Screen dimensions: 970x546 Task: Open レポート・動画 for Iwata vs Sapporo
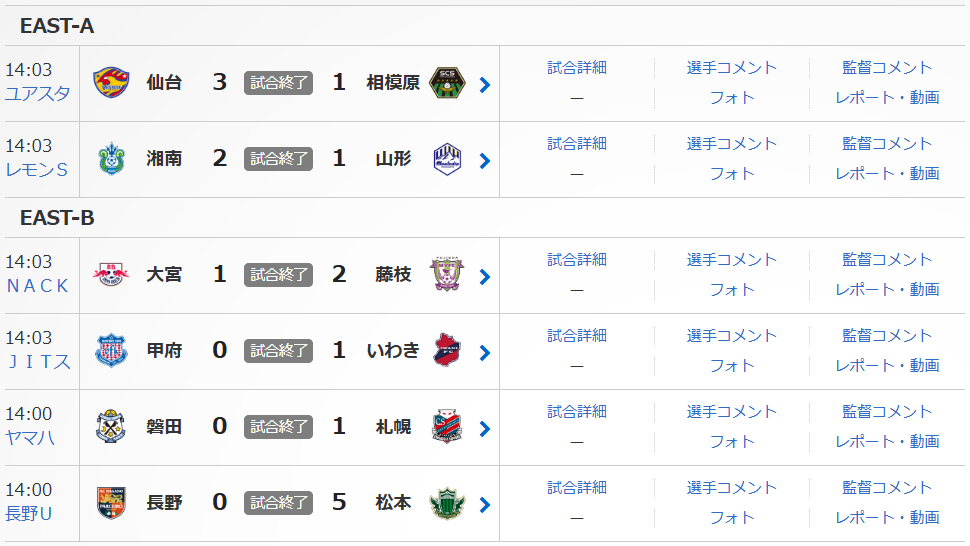click(887, 442)
